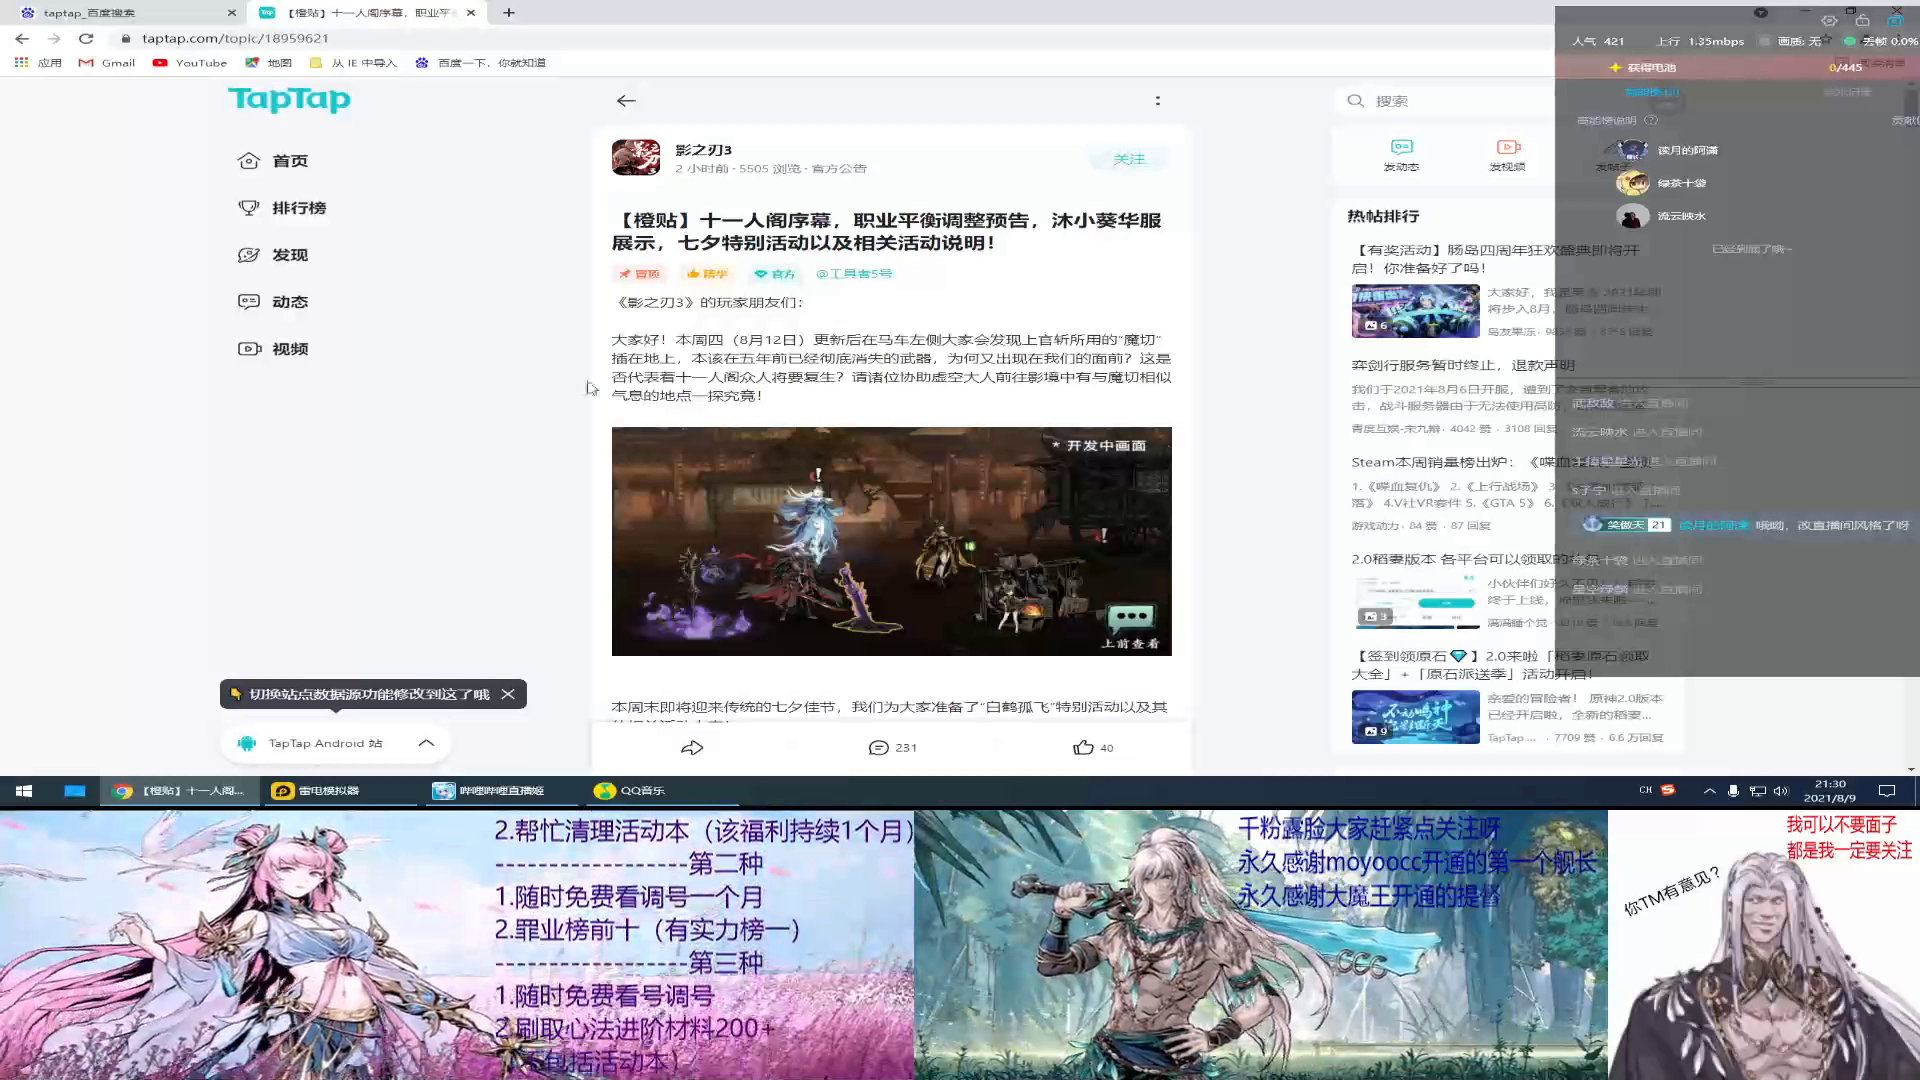Click the volume tray icon
The width and height of the screenshot is (1920, 1080).
pyautogui.click(x=1780, y=790)
